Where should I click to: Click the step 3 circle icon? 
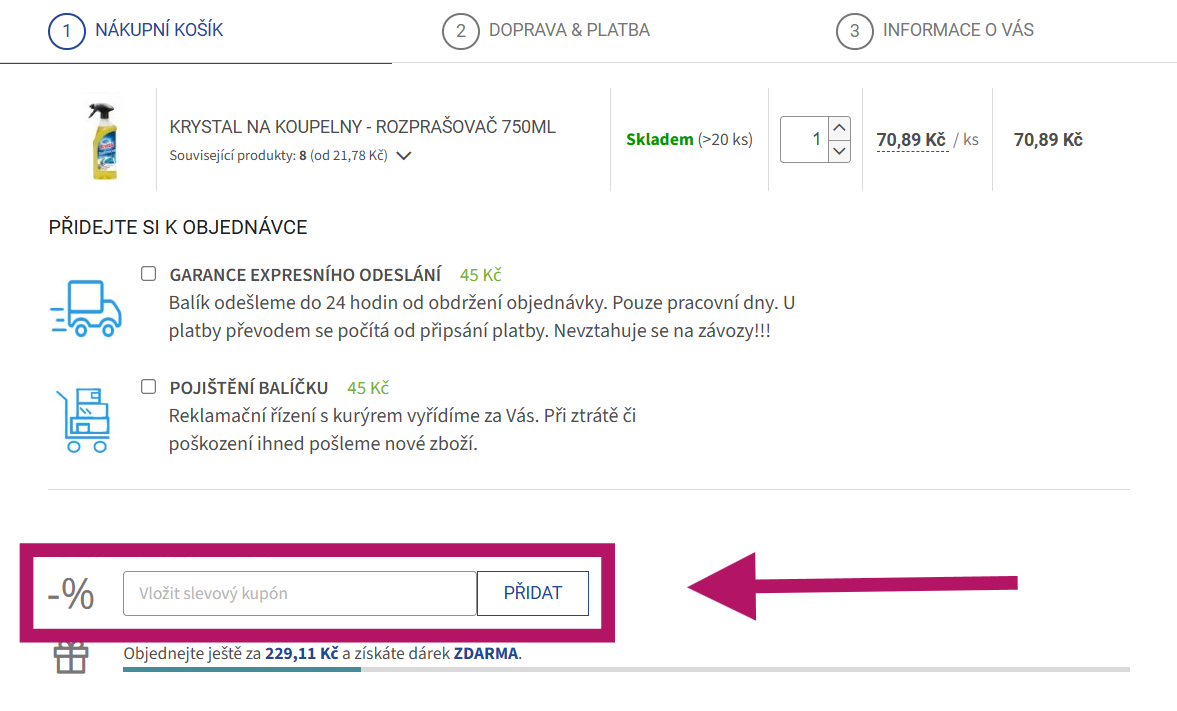click(x=854, y=31)
